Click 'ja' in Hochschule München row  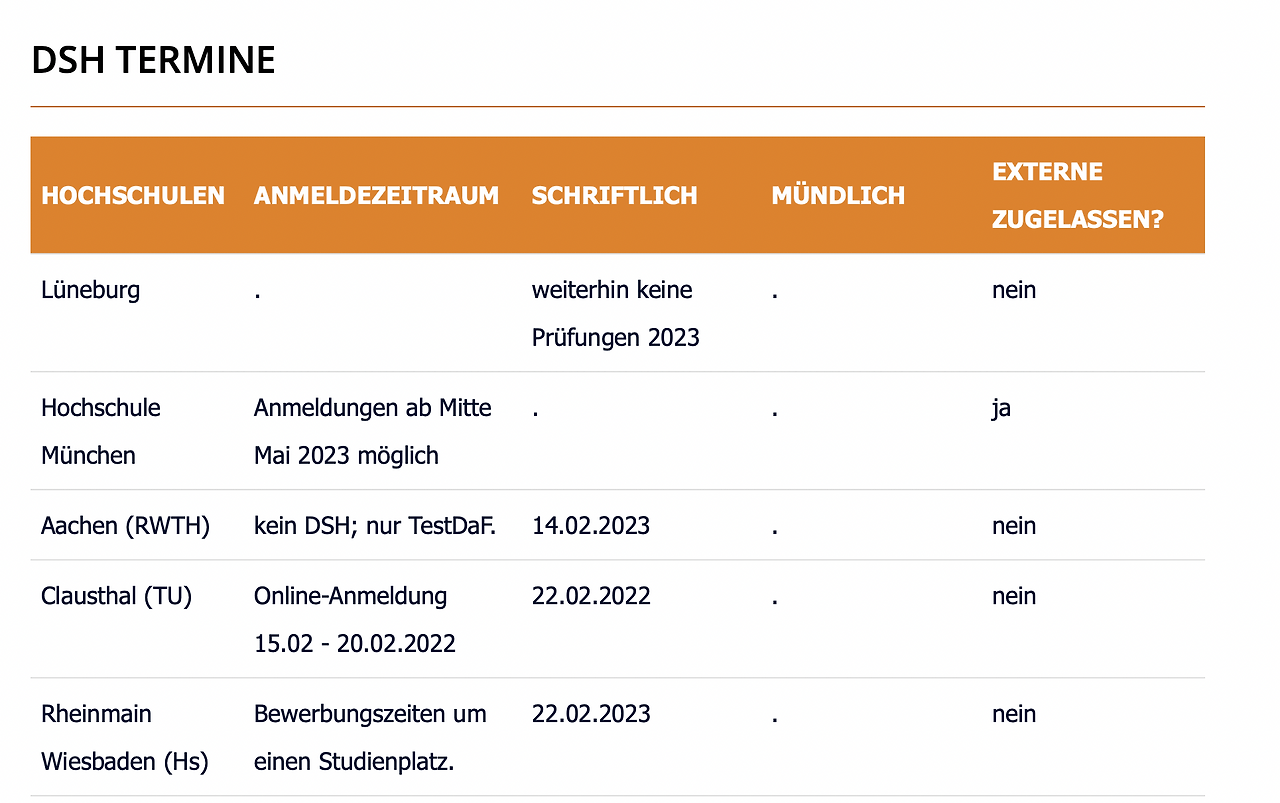1001,409
